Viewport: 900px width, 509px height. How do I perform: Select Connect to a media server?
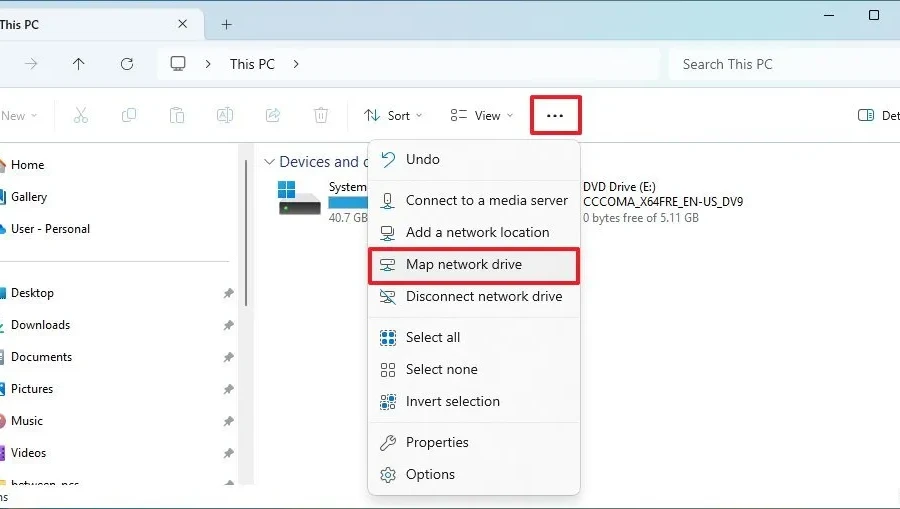click(x=474, y=200)
